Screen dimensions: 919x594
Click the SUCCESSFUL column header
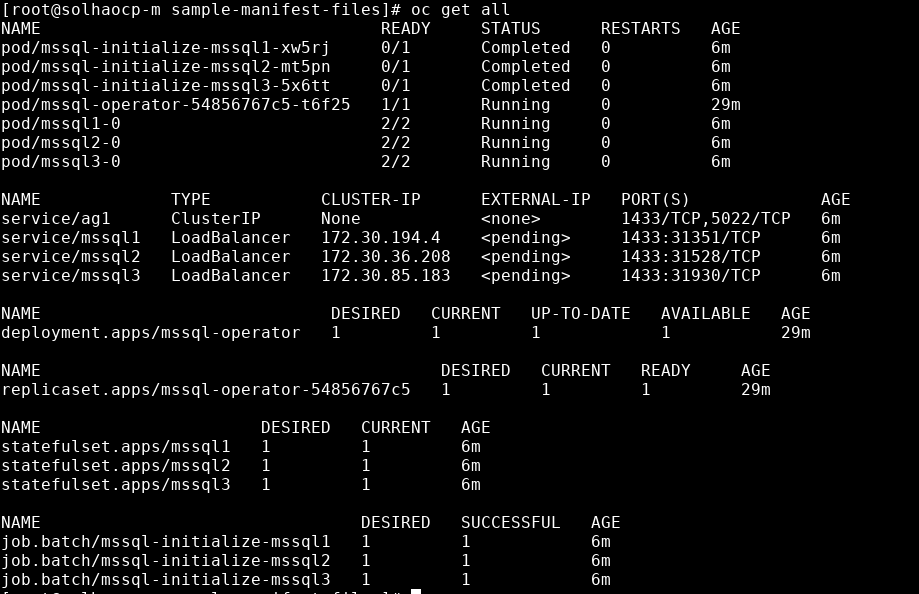(x=510, y=522)
